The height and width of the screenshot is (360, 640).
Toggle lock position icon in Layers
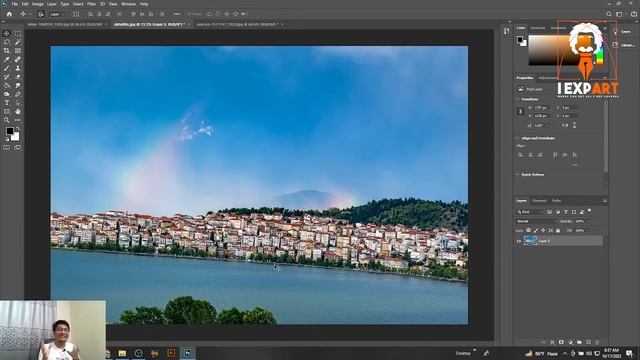[x=543, y=230]
